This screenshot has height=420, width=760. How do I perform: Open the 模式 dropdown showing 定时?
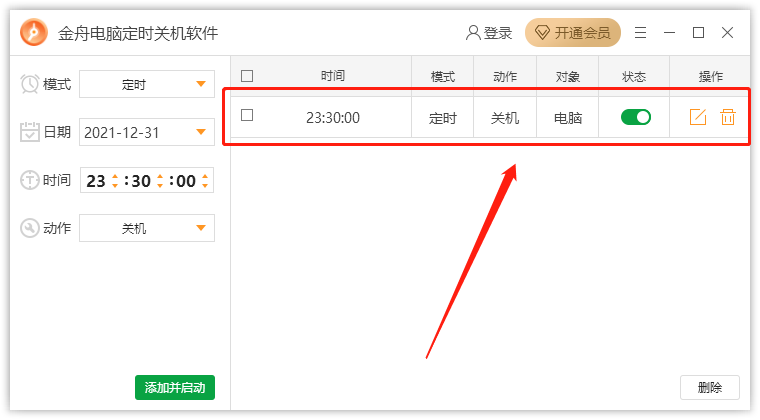tap(147, 84)
